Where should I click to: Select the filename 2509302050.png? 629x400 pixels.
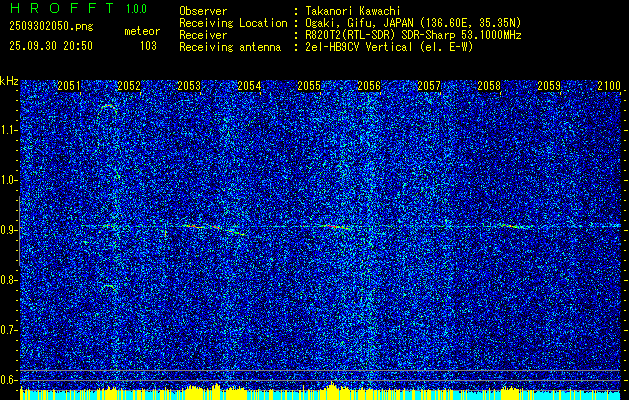pos(51,26)
